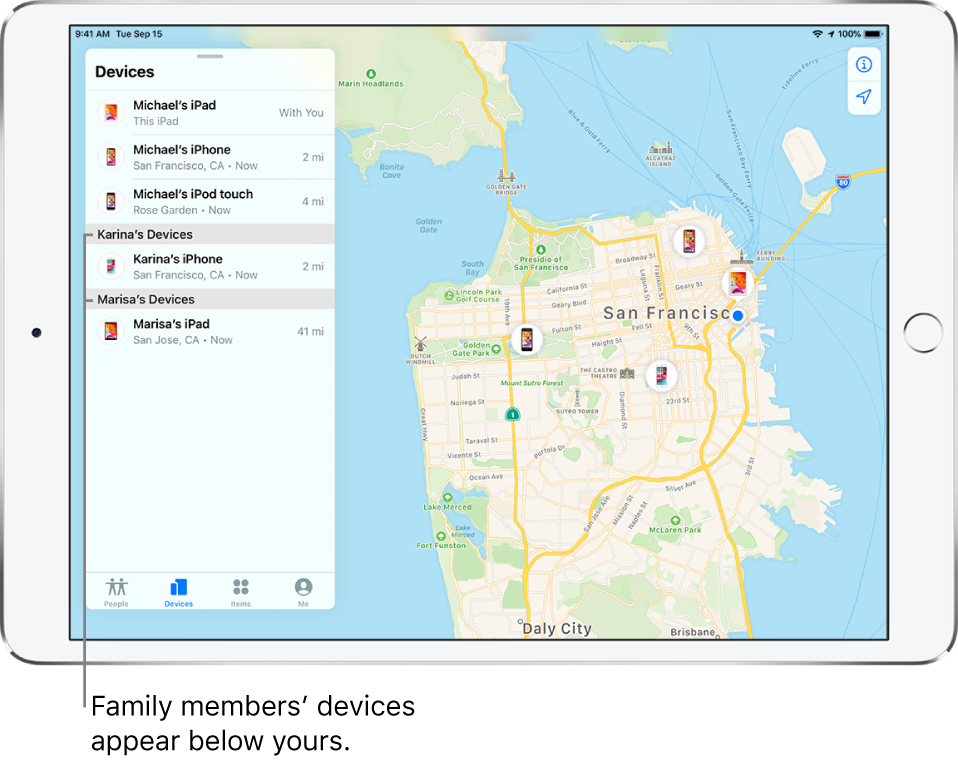Select Michael's iPad in device list

pyautogui.click(x=210, y=112)
